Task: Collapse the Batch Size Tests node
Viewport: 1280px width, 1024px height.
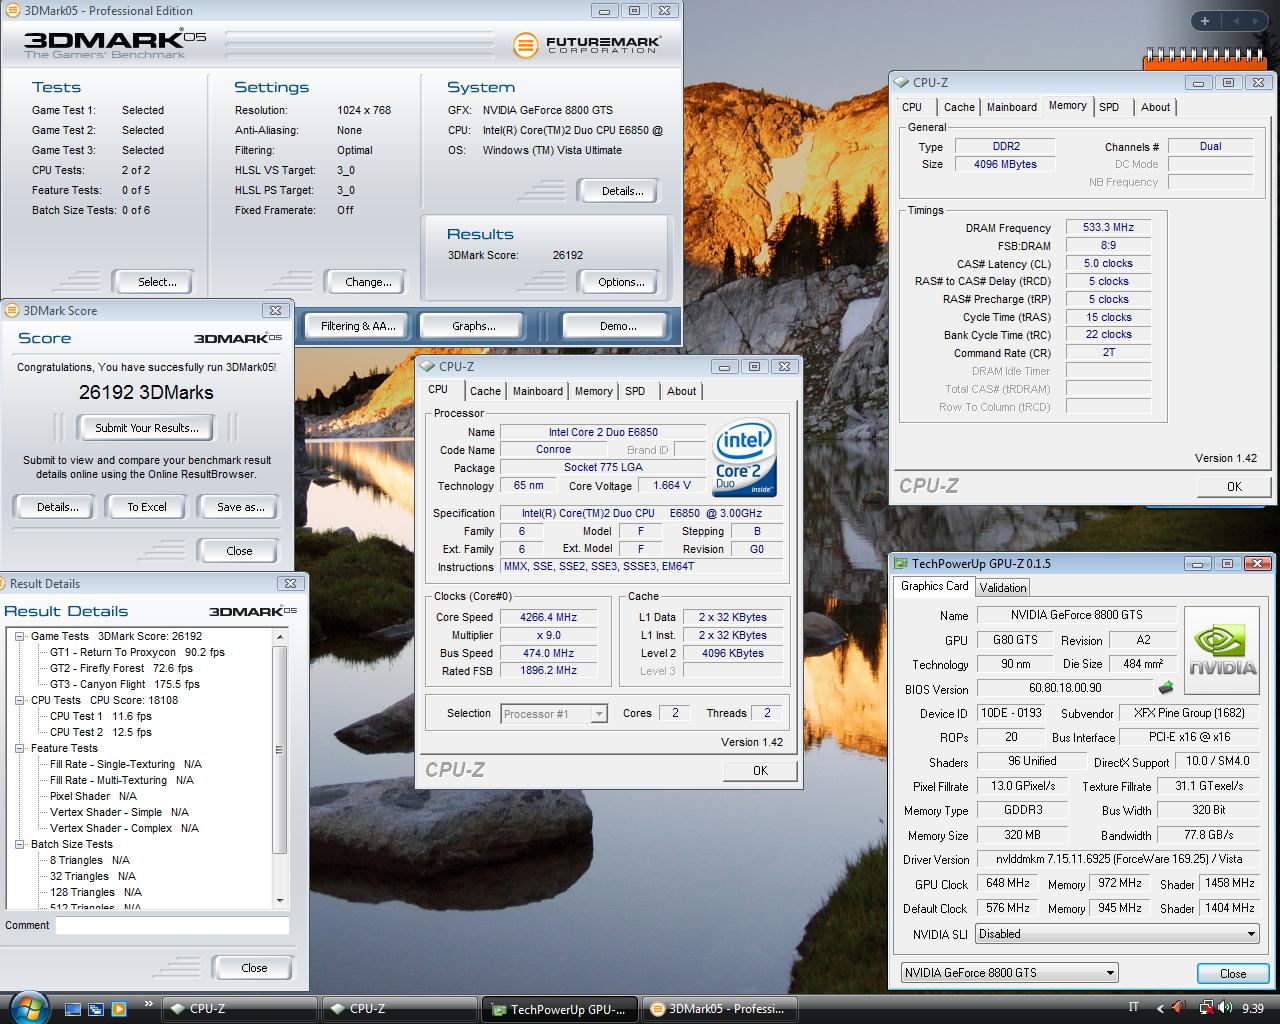Action: tap(20, 844)
